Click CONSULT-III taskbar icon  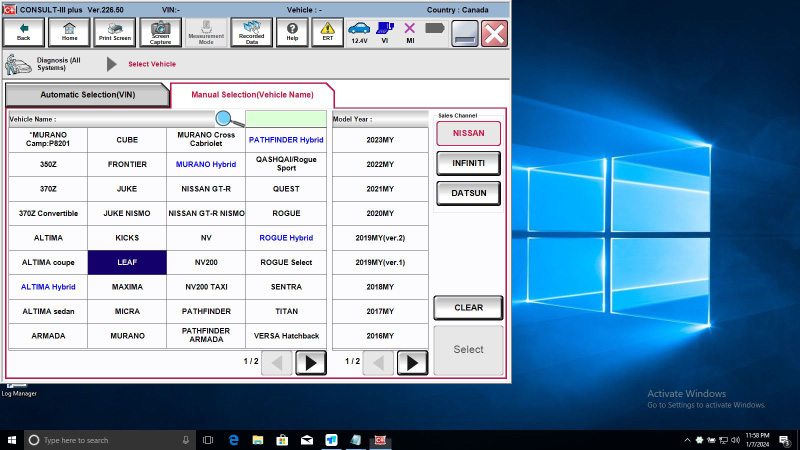click(380, 440)
